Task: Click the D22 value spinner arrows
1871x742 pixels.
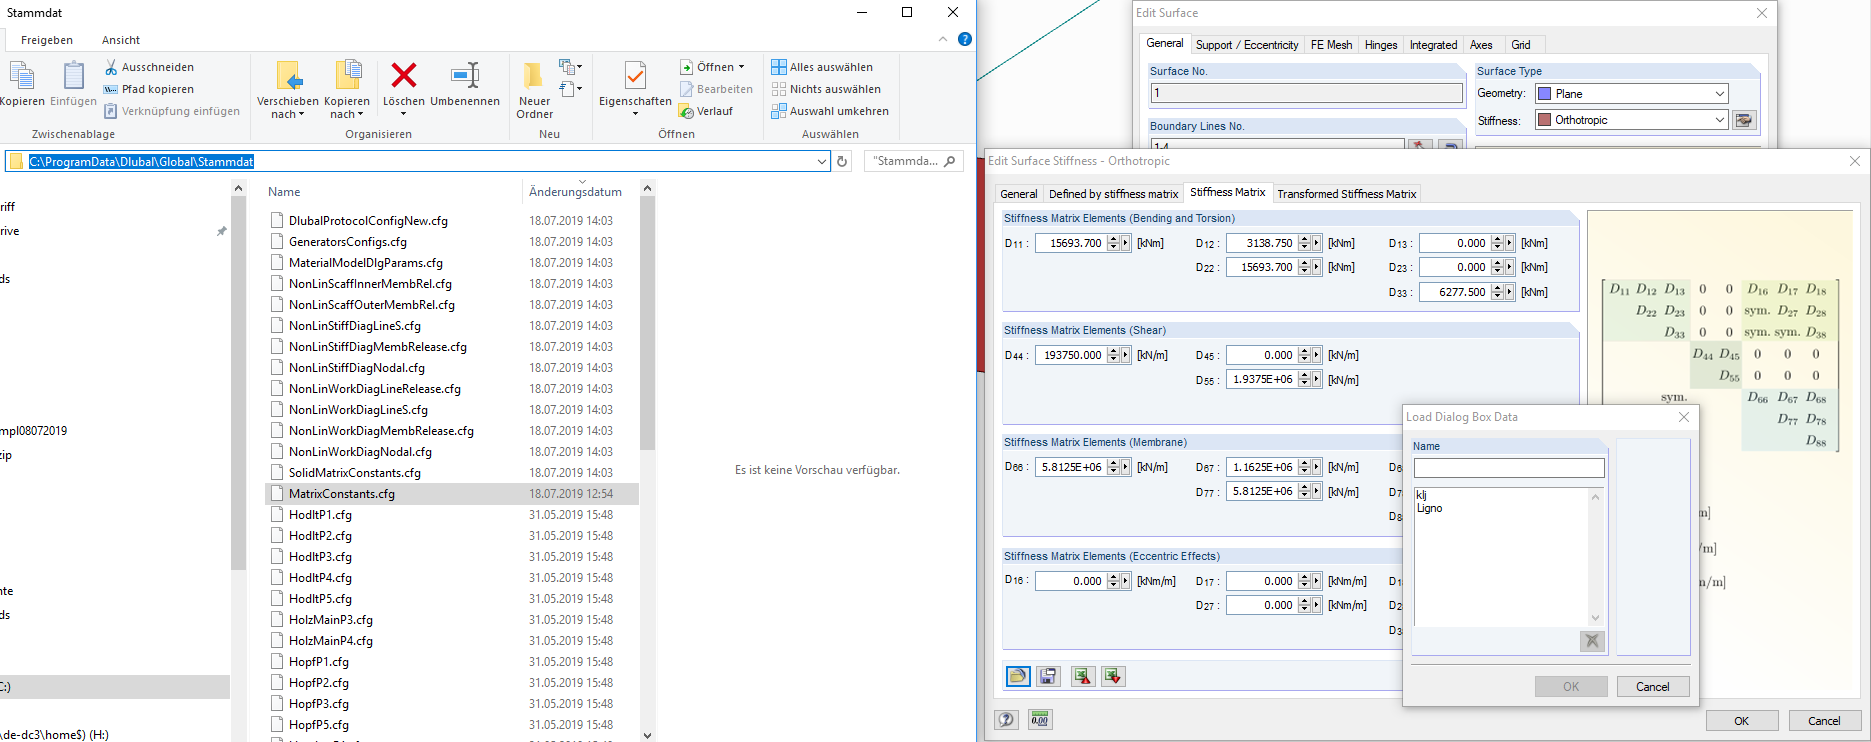Action: (x=1304, y=267)
